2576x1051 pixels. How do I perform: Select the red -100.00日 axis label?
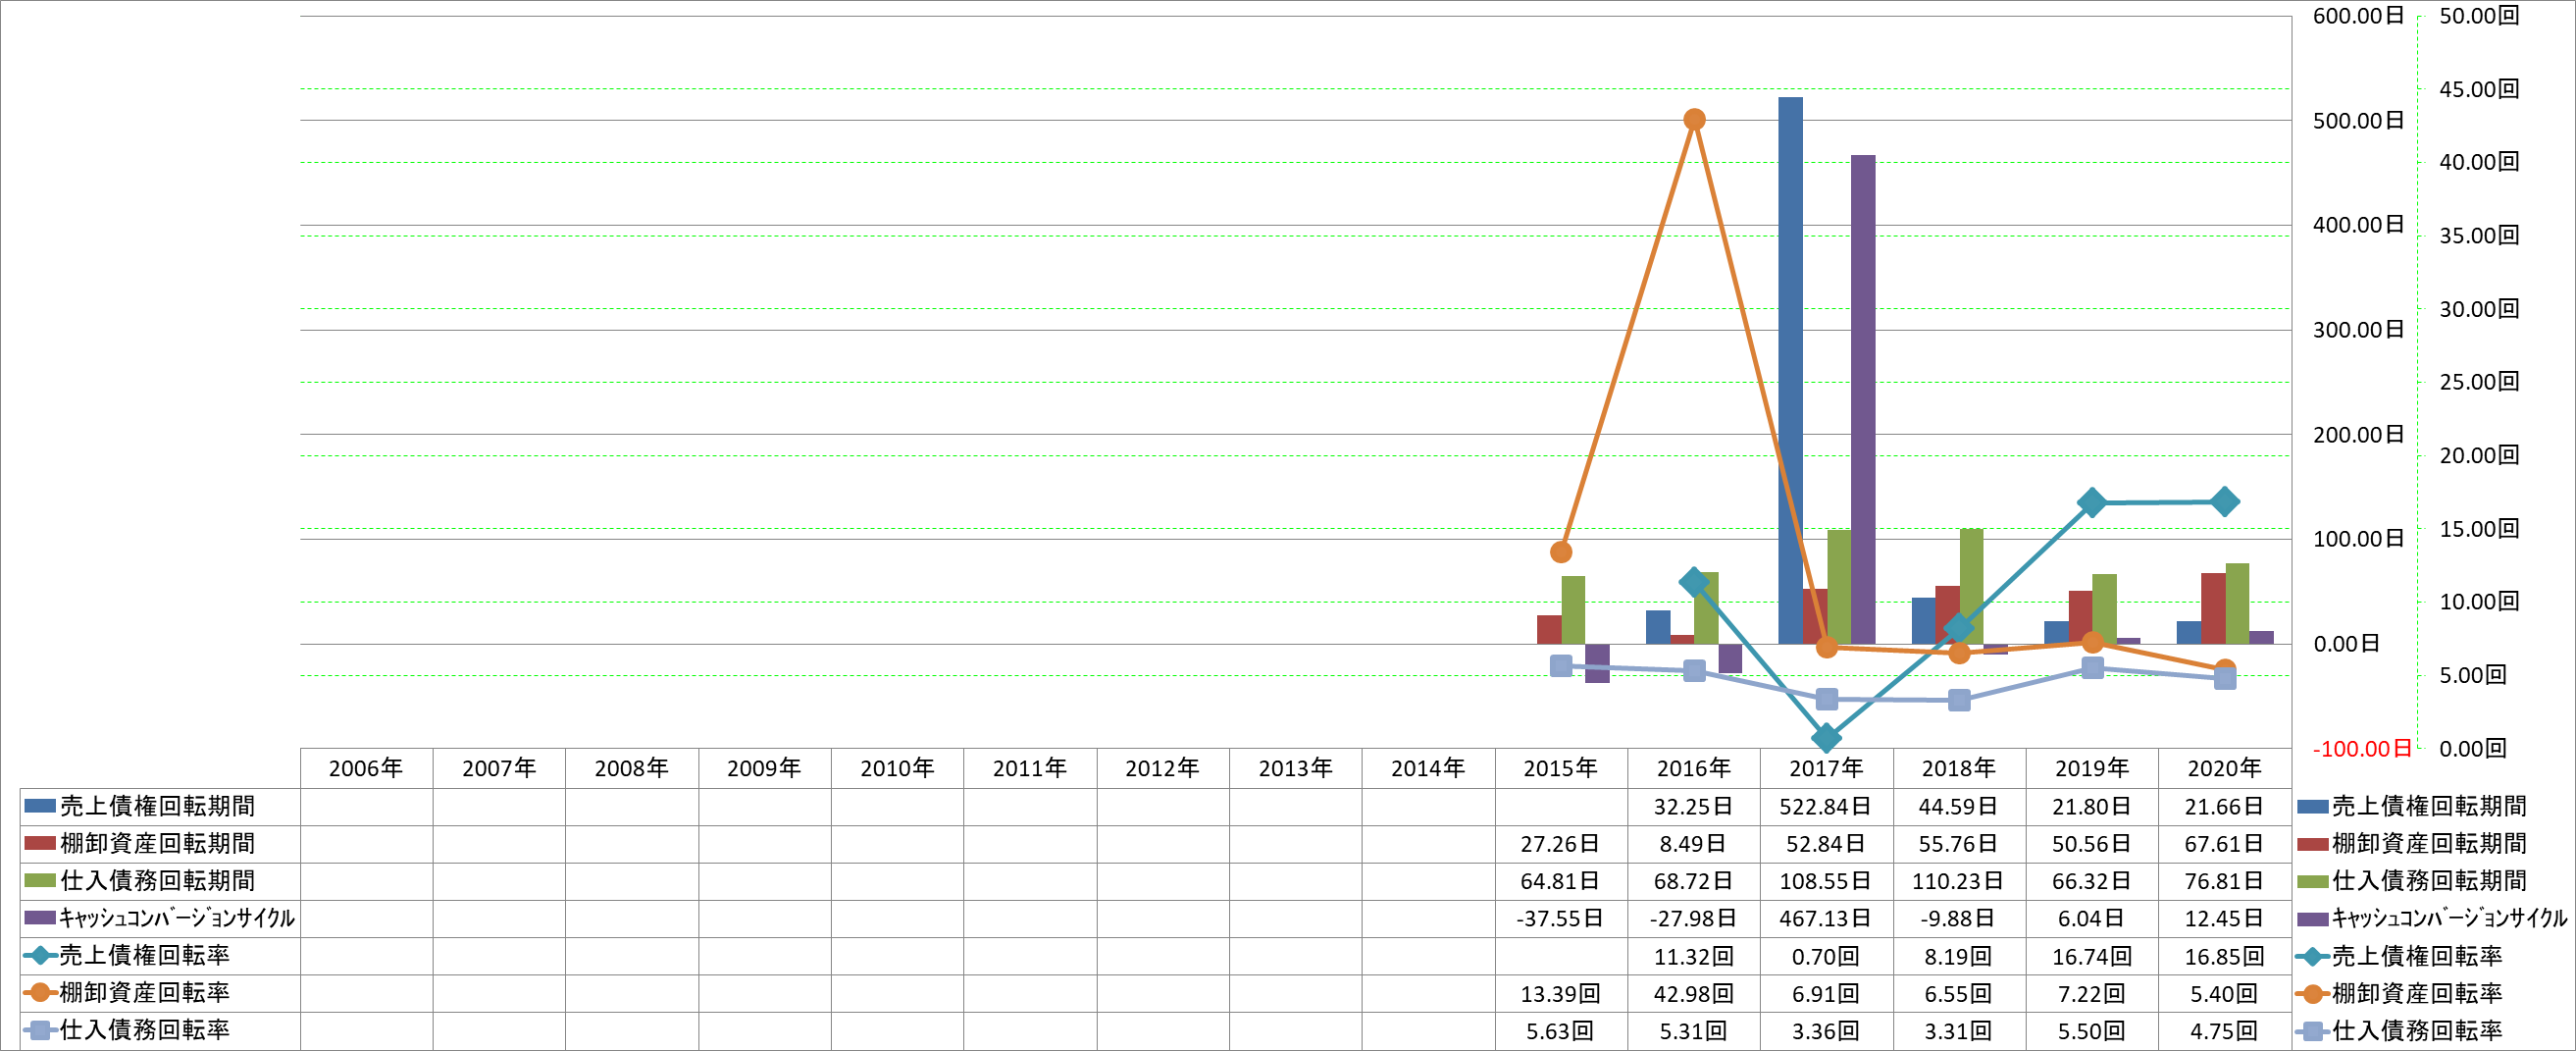[x=2362, y=748]
